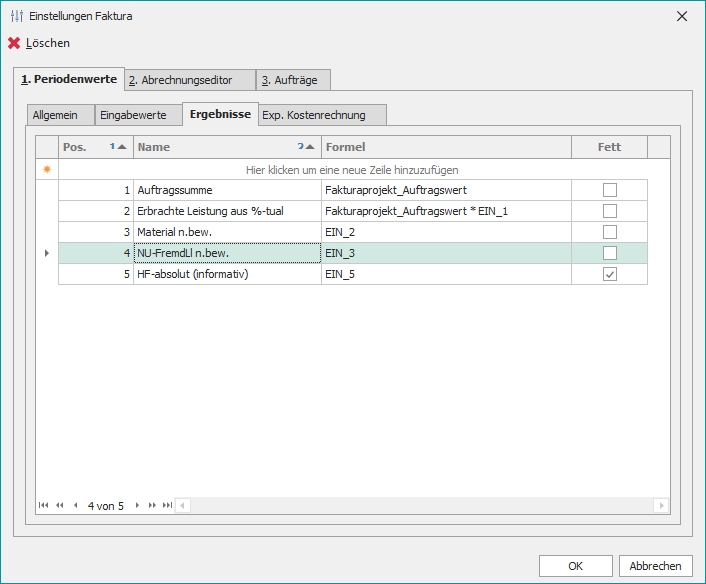The height and width of the screenshot is (584, 706).
Task: Go to previous record in navigator
Action: point(75,506)
